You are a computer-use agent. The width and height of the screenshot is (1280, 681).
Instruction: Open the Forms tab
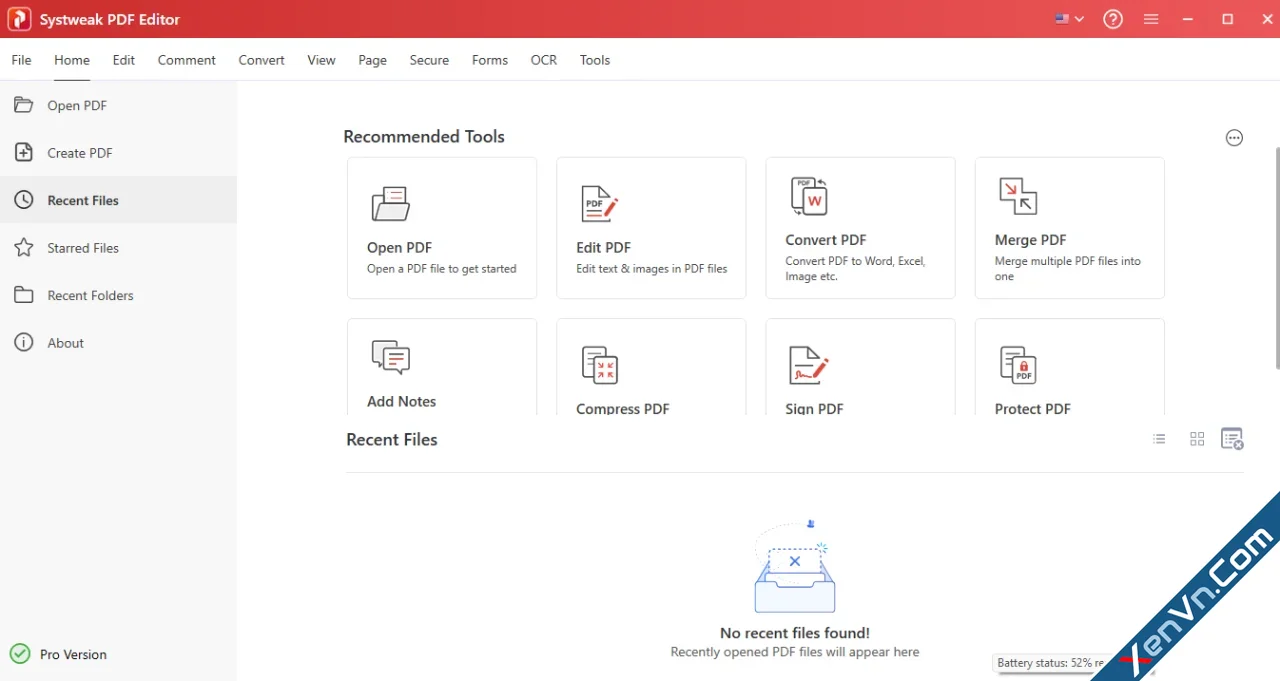coord(490,60)
